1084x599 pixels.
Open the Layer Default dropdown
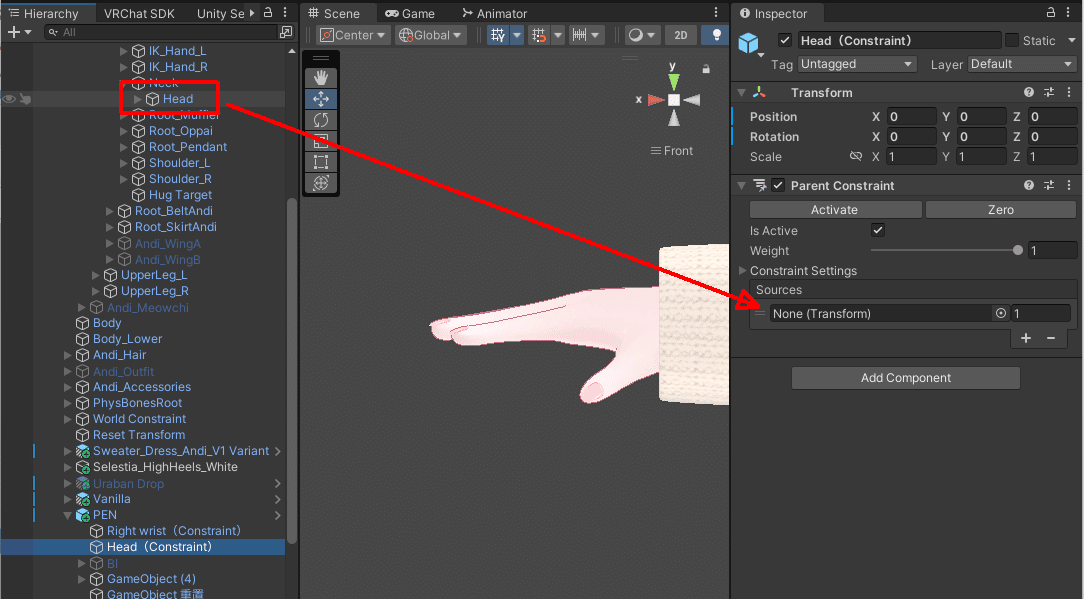1021,63
